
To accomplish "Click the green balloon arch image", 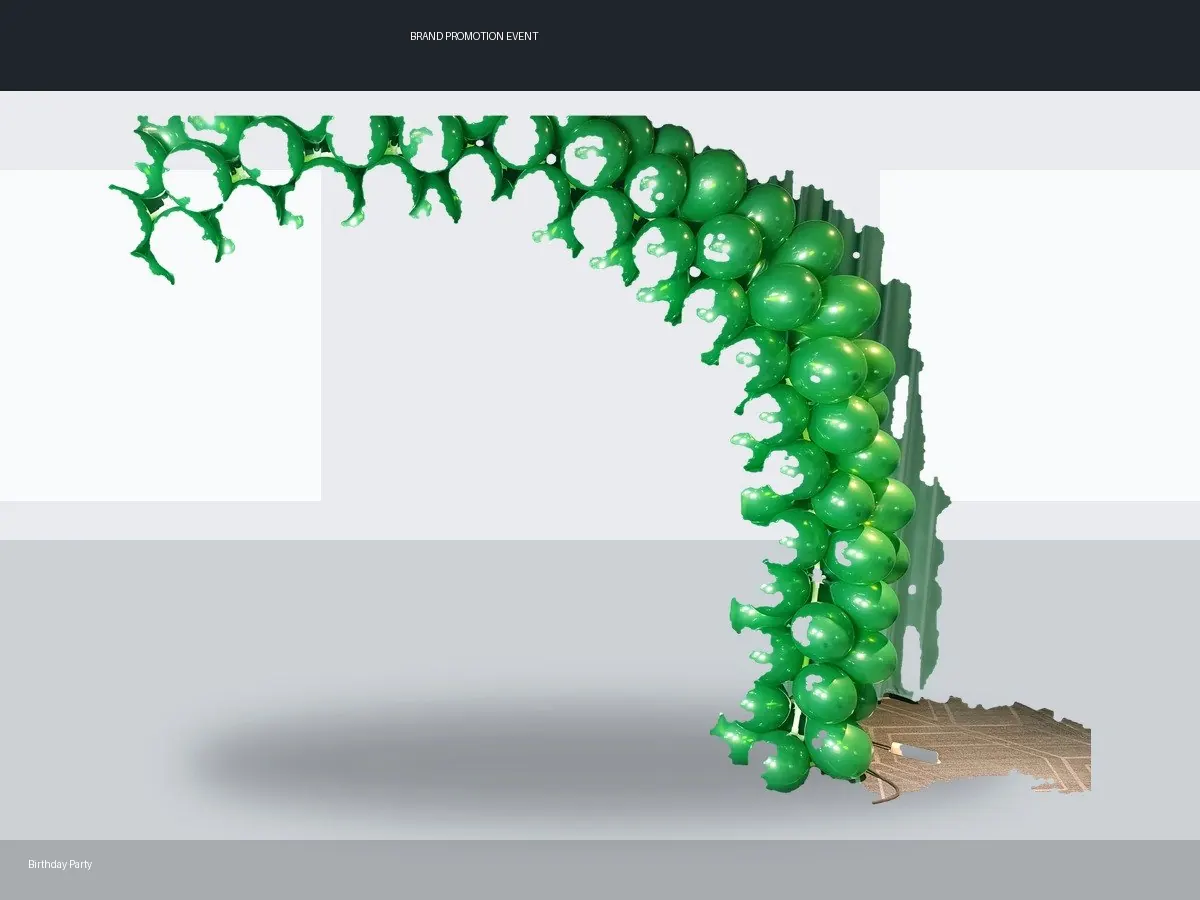I will click(x=600, y=460).
